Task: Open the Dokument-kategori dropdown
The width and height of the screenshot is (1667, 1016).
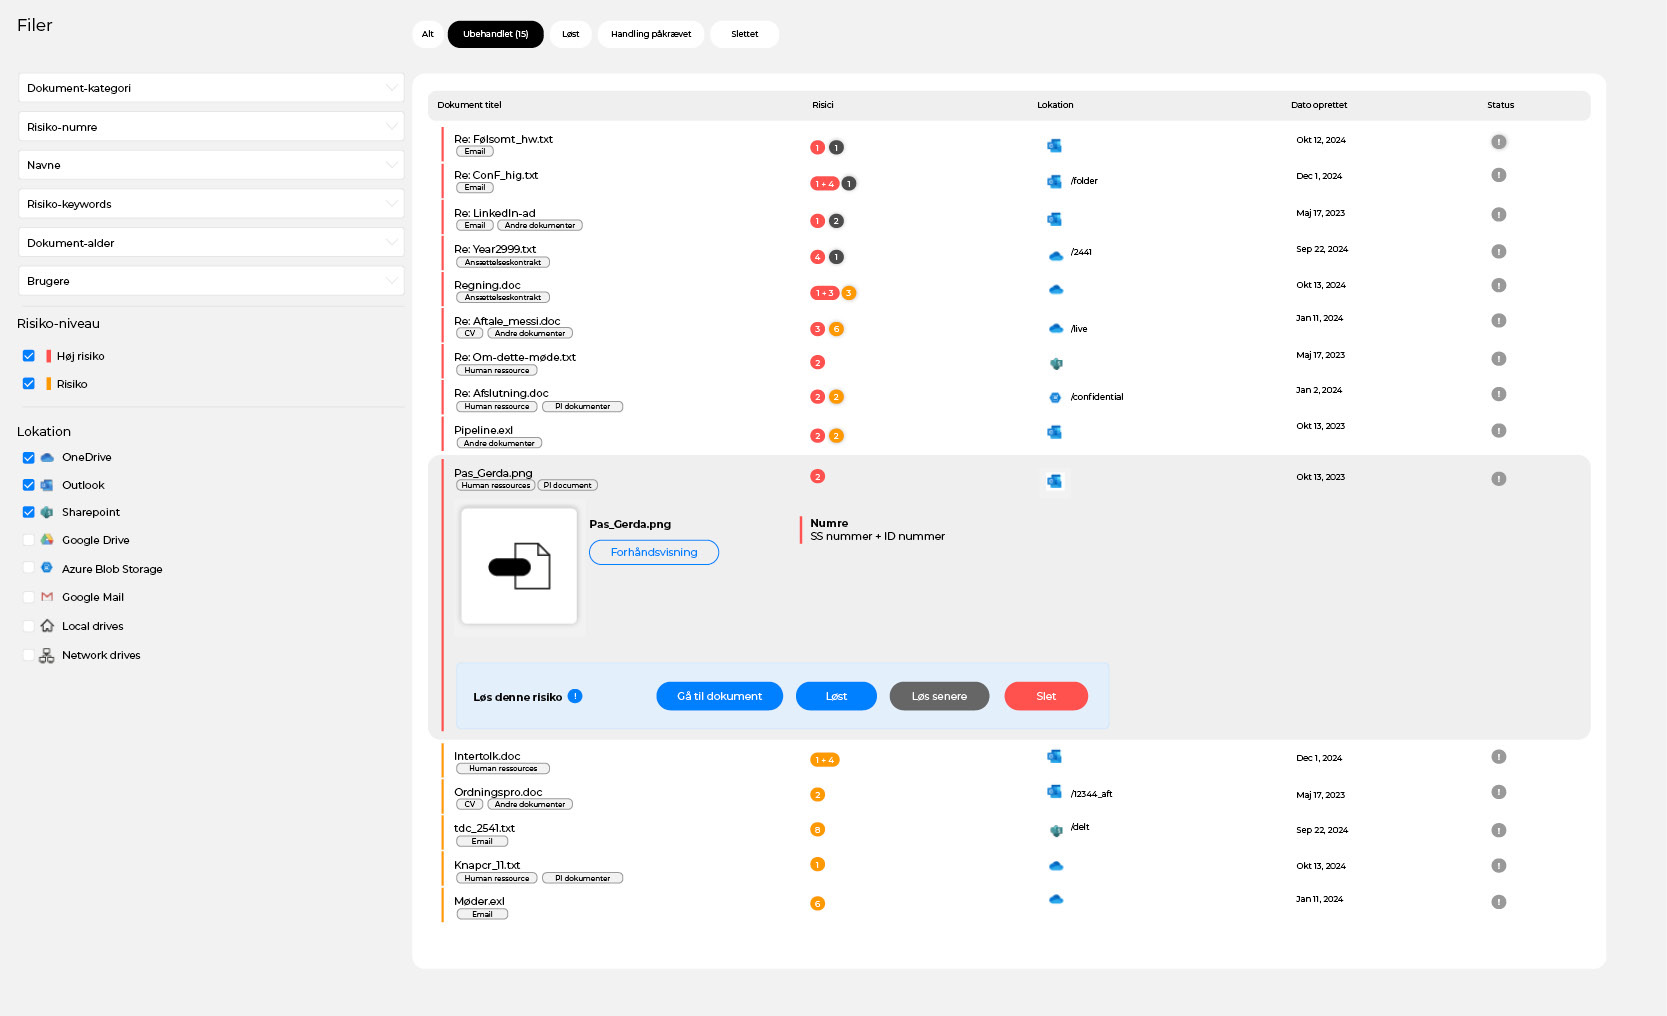Action: (211, 88)
